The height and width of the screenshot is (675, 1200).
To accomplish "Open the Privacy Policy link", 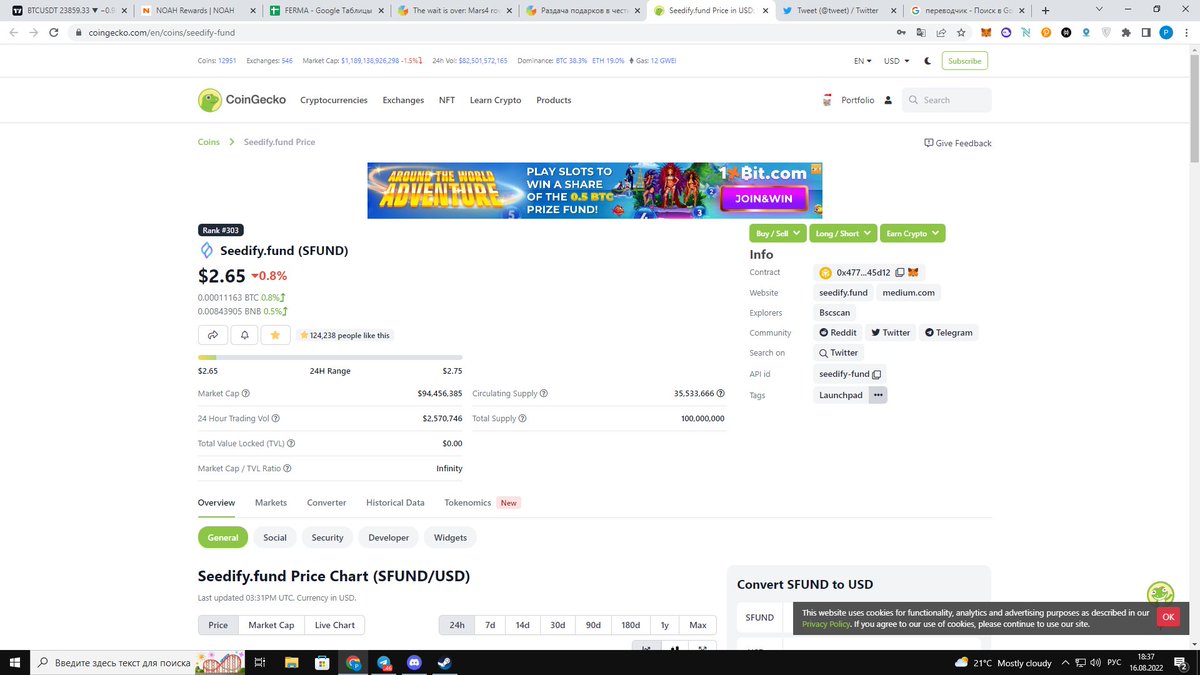I will point(826,624).
